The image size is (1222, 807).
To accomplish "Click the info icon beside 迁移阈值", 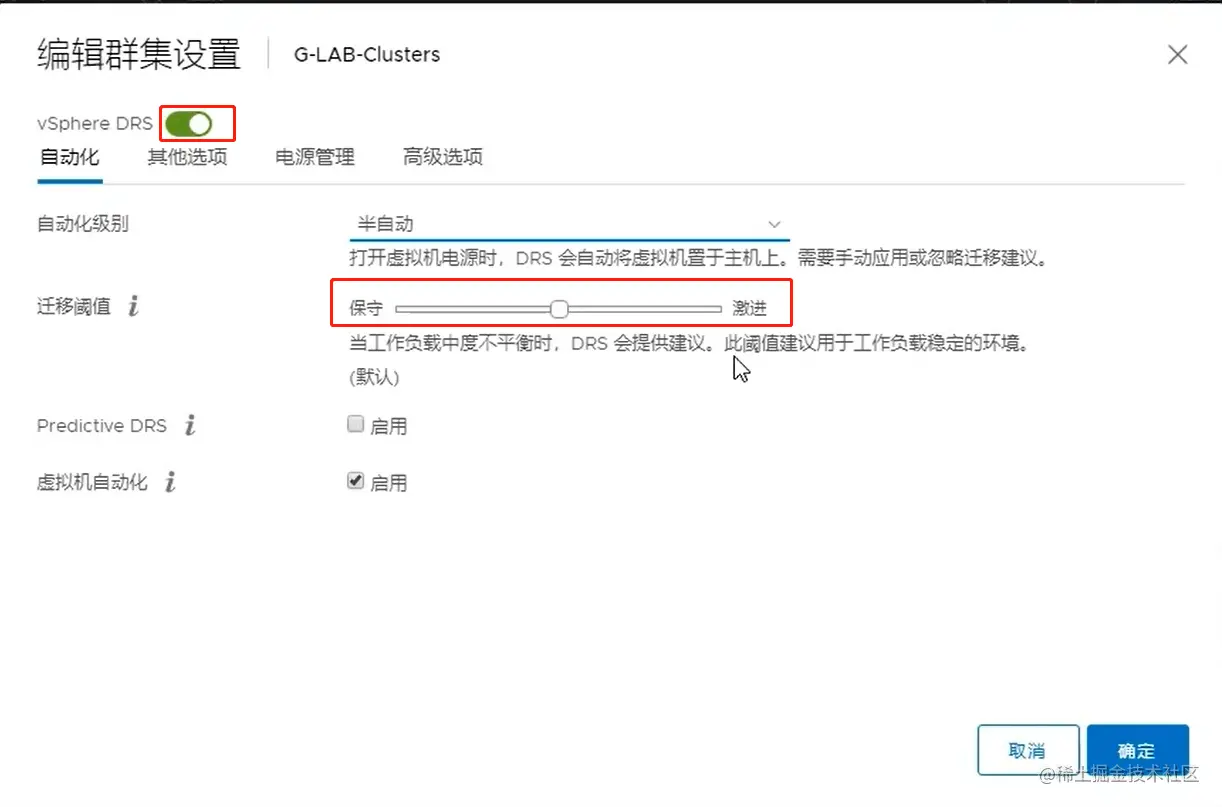I will point(134,306).
